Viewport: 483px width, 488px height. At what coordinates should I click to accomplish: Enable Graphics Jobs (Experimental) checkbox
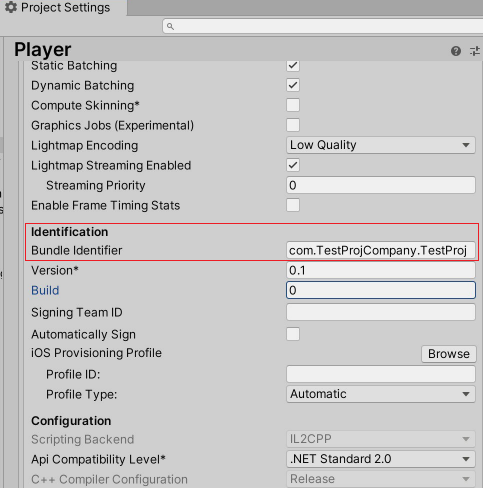[x=293, y=125]
